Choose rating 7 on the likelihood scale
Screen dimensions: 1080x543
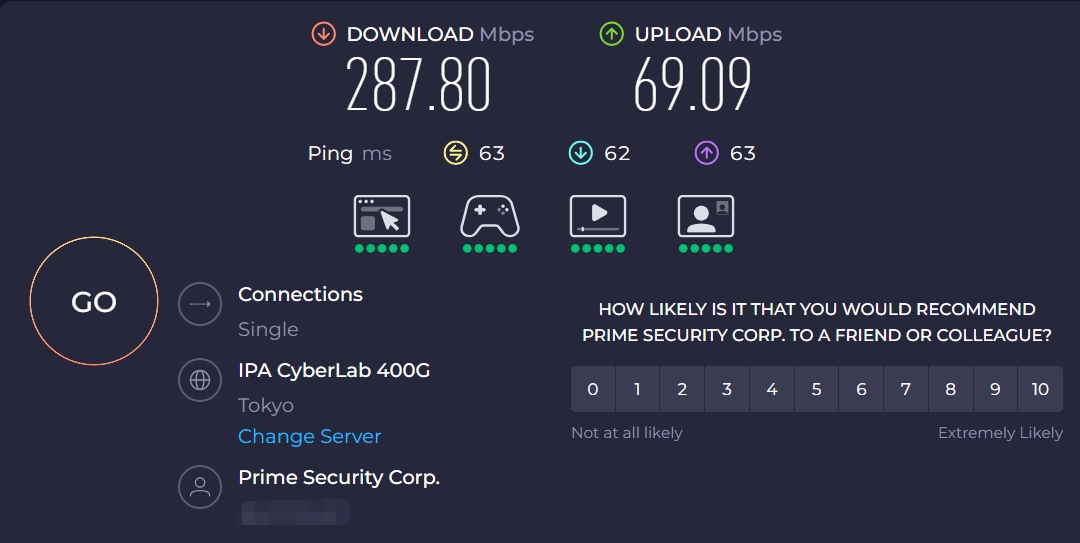[906, 389]
